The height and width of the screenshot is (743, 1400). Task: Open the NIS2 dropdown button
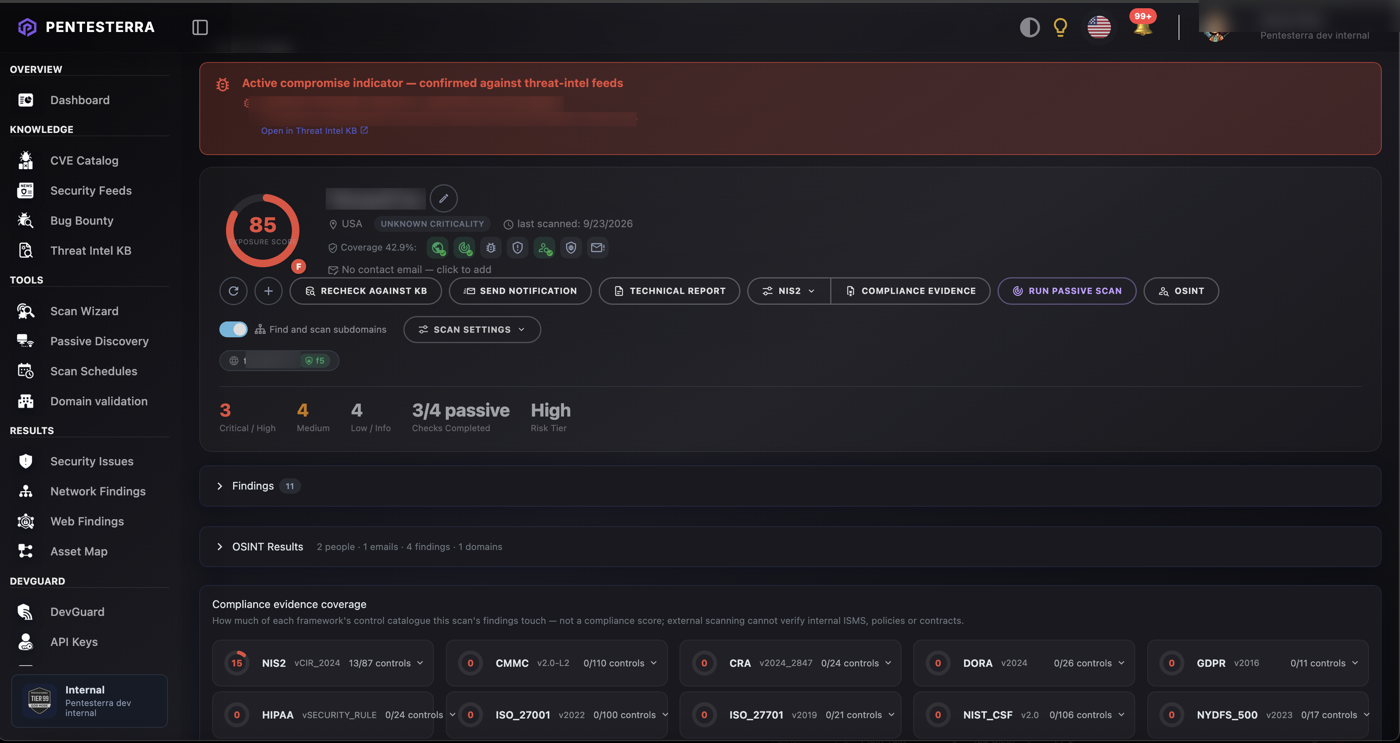[789, 291]
